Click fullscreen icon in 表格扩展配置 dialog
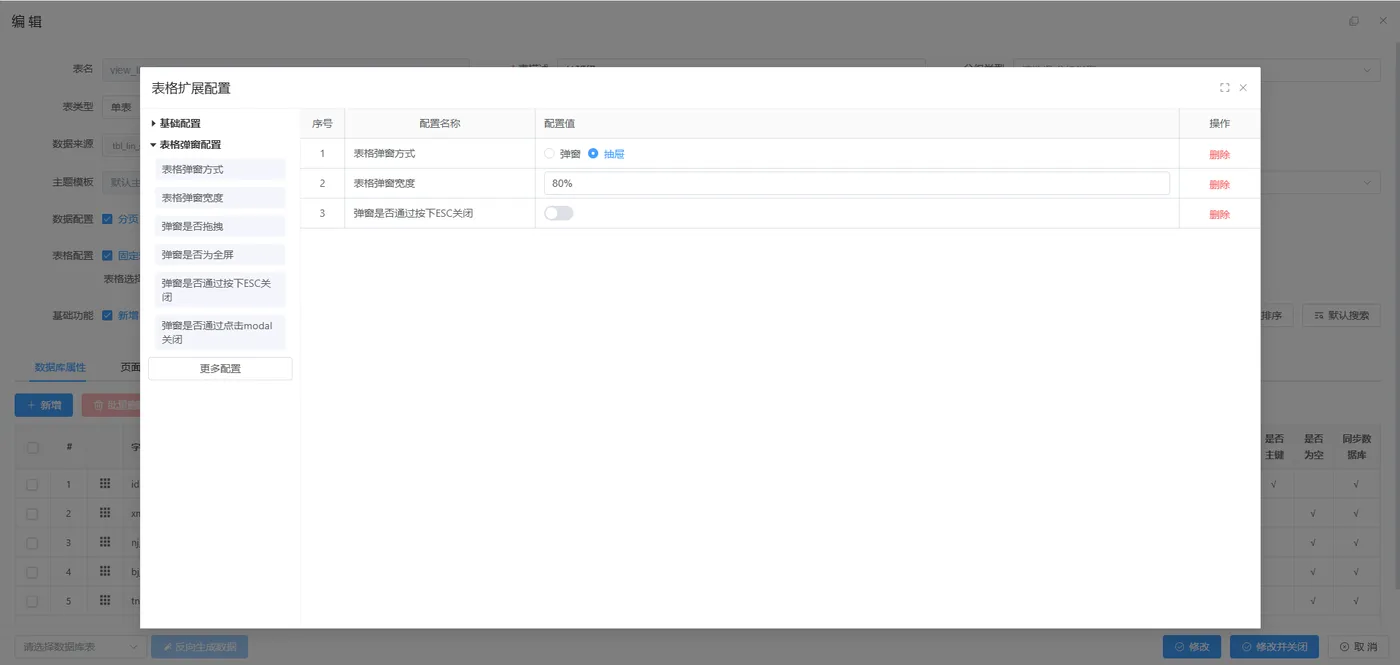Image resolution: width=1400 pixels, height=665 pixels. click(1224, 88)
